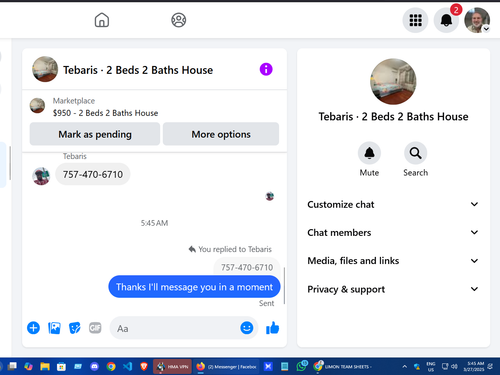Screen dimensions: 500x375
Task: Expand Customize chat section
Action: [393, 204]
